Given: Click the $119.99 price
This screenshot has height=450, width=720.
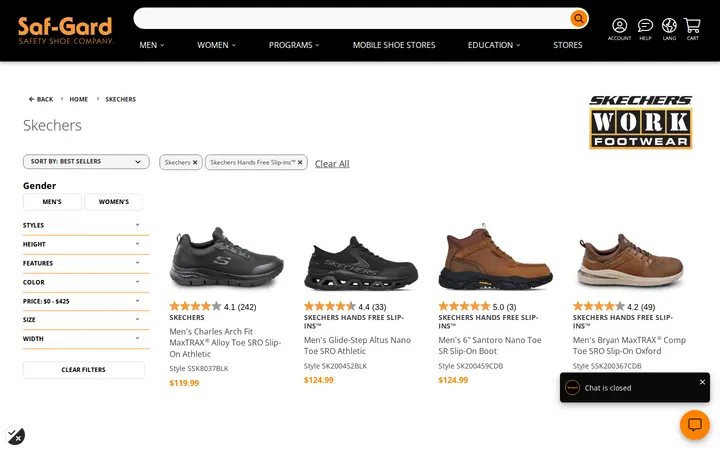Looking at the screenshot, I should click(x=184, y=383).
